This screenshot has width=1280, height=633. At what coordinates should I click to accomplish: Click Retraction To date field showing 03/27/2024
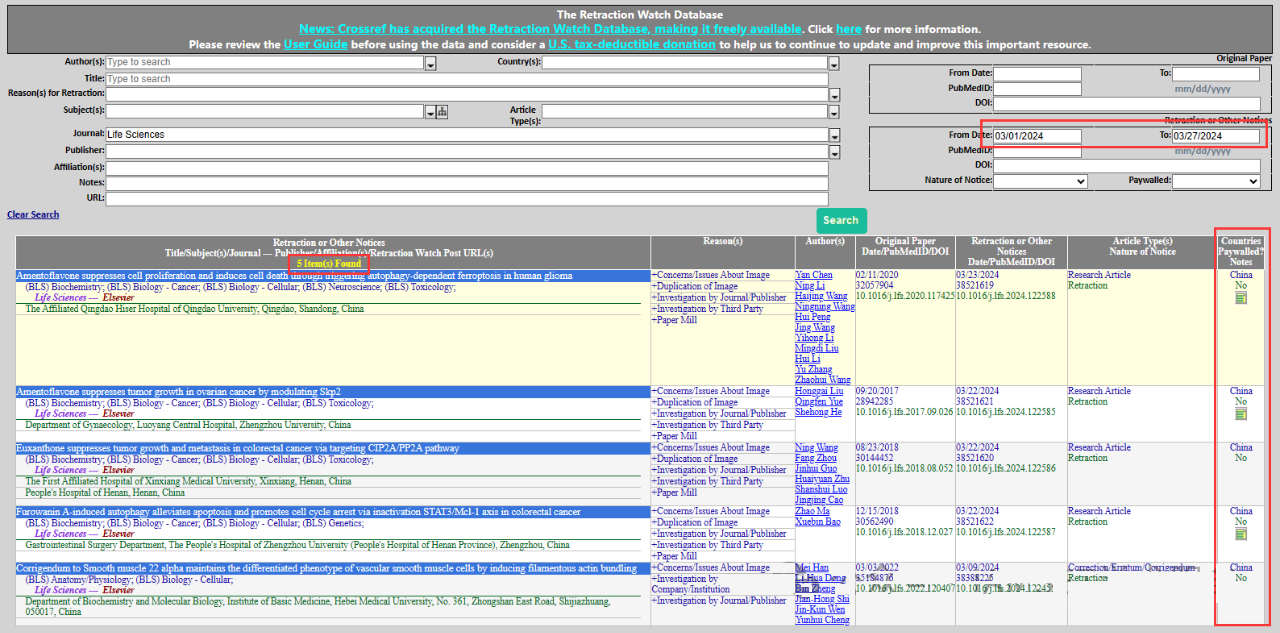(1216, 136)
